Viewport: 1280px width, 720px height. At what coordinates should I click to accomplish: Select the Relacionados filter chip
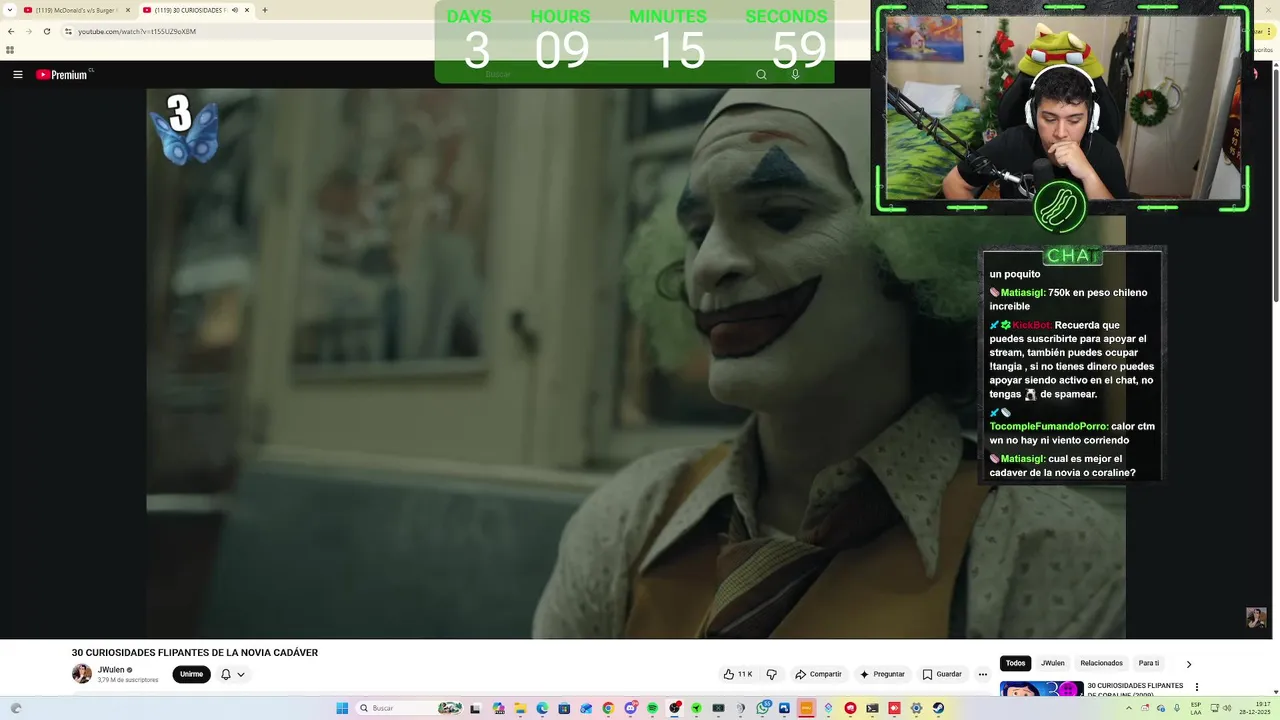(x=1101, y=663)
